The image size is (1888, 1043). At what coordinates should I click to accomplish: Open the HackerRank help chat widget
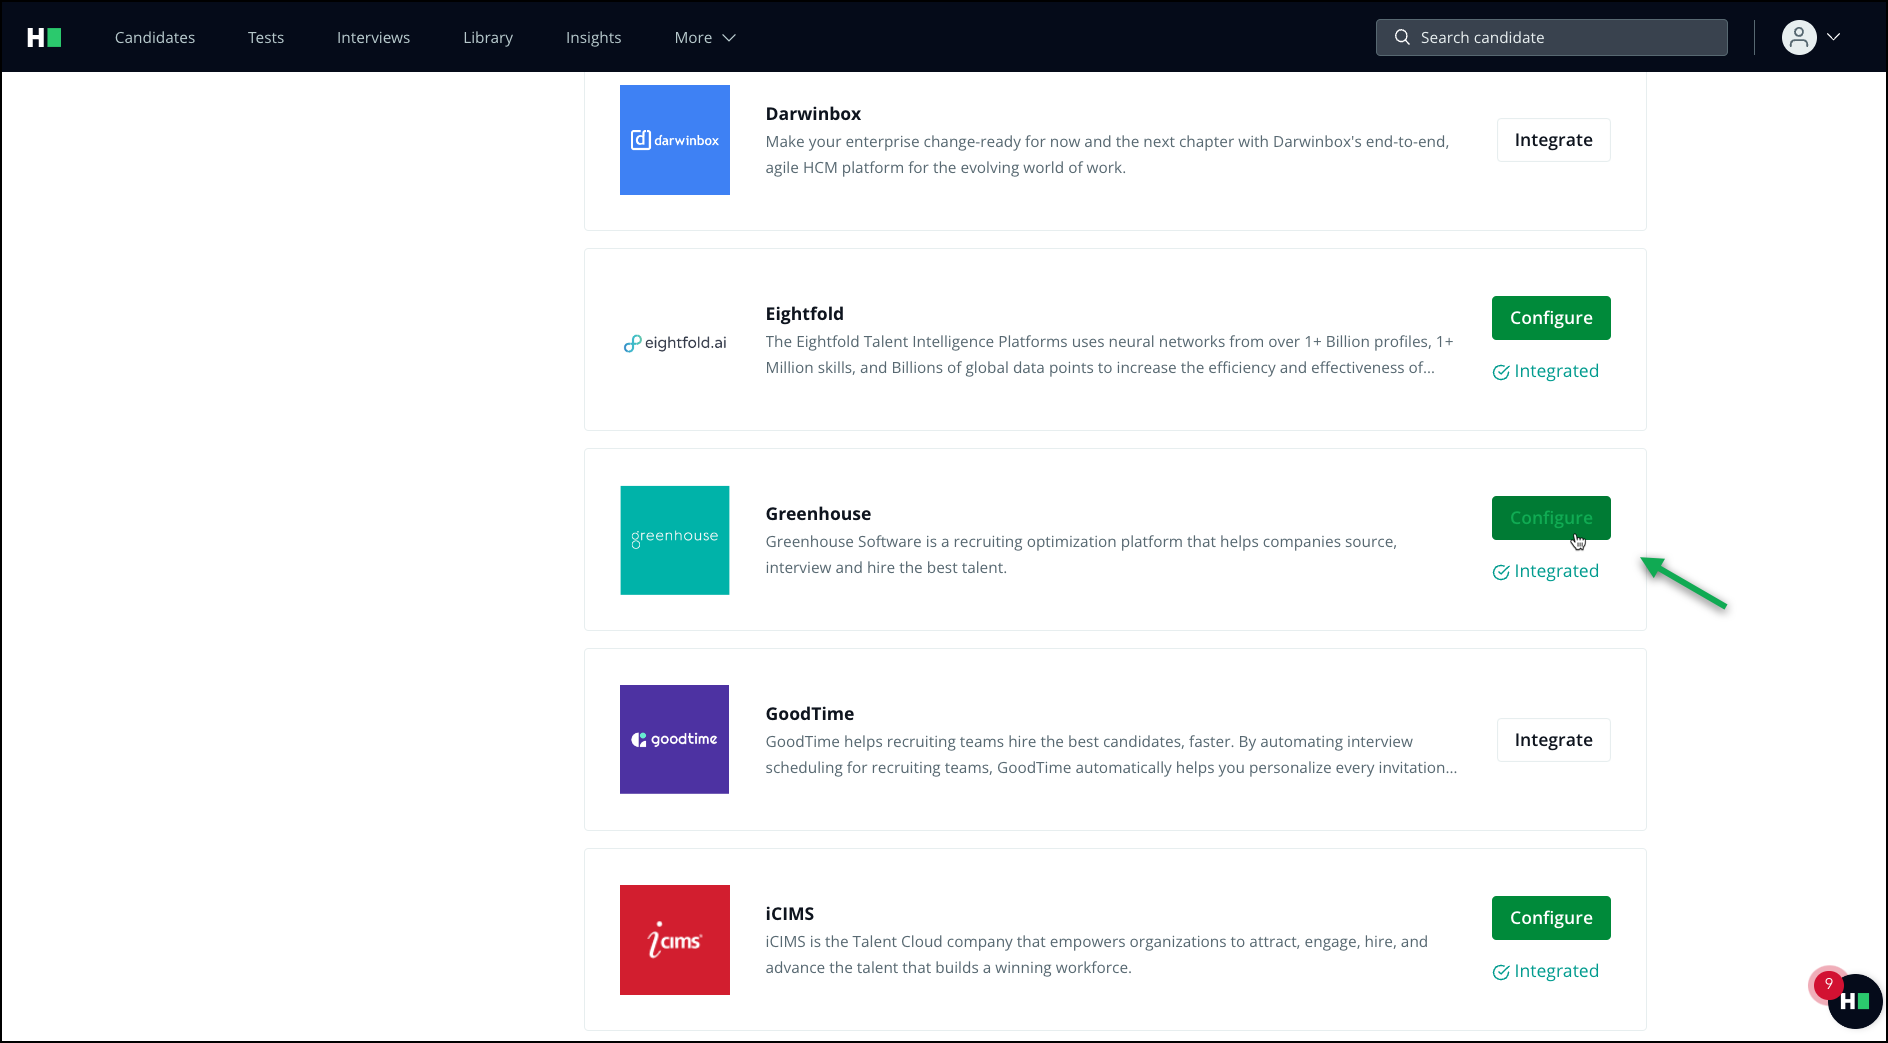coord(1855,1001)
